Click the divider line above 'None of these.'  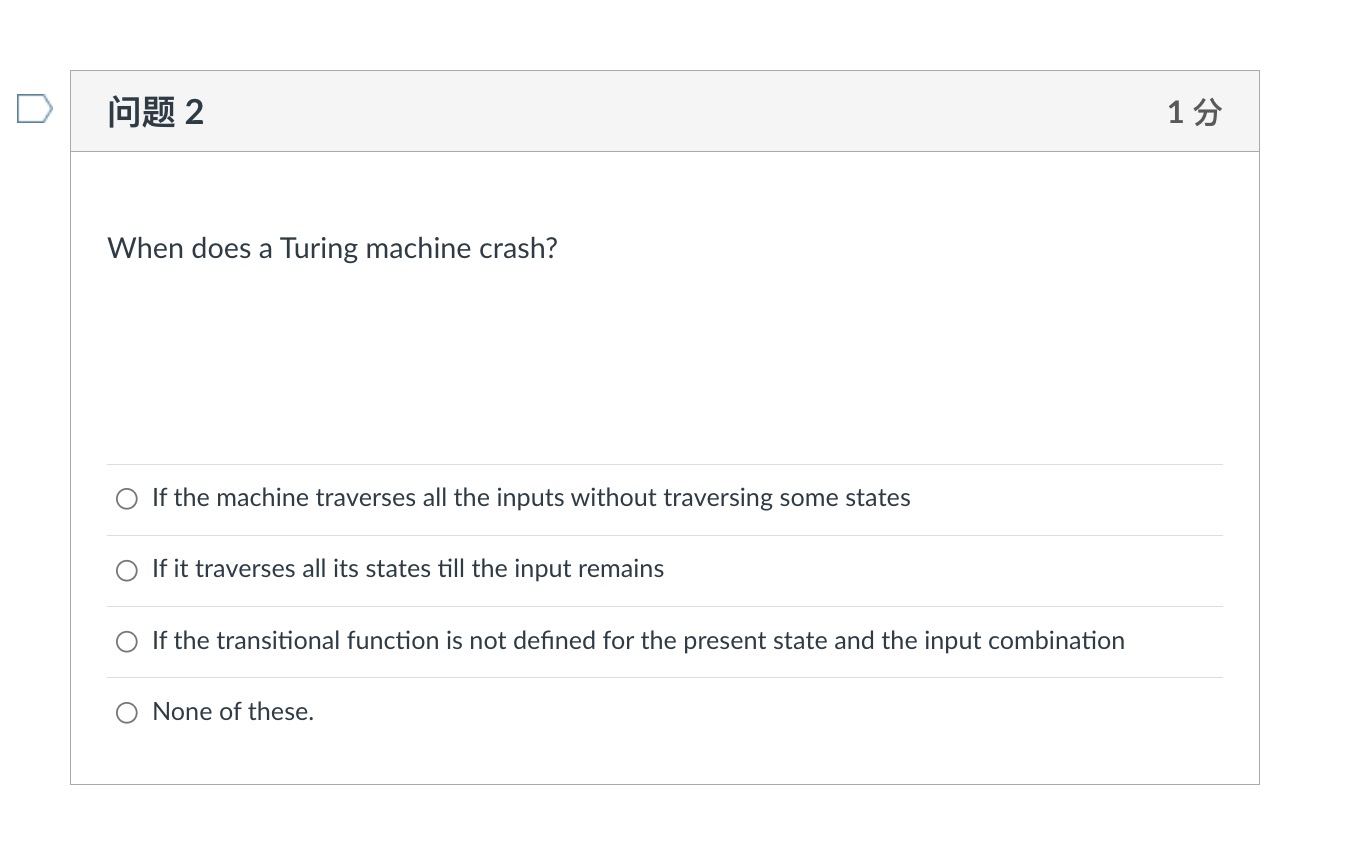pyautogui.click(x=664, y=677)
